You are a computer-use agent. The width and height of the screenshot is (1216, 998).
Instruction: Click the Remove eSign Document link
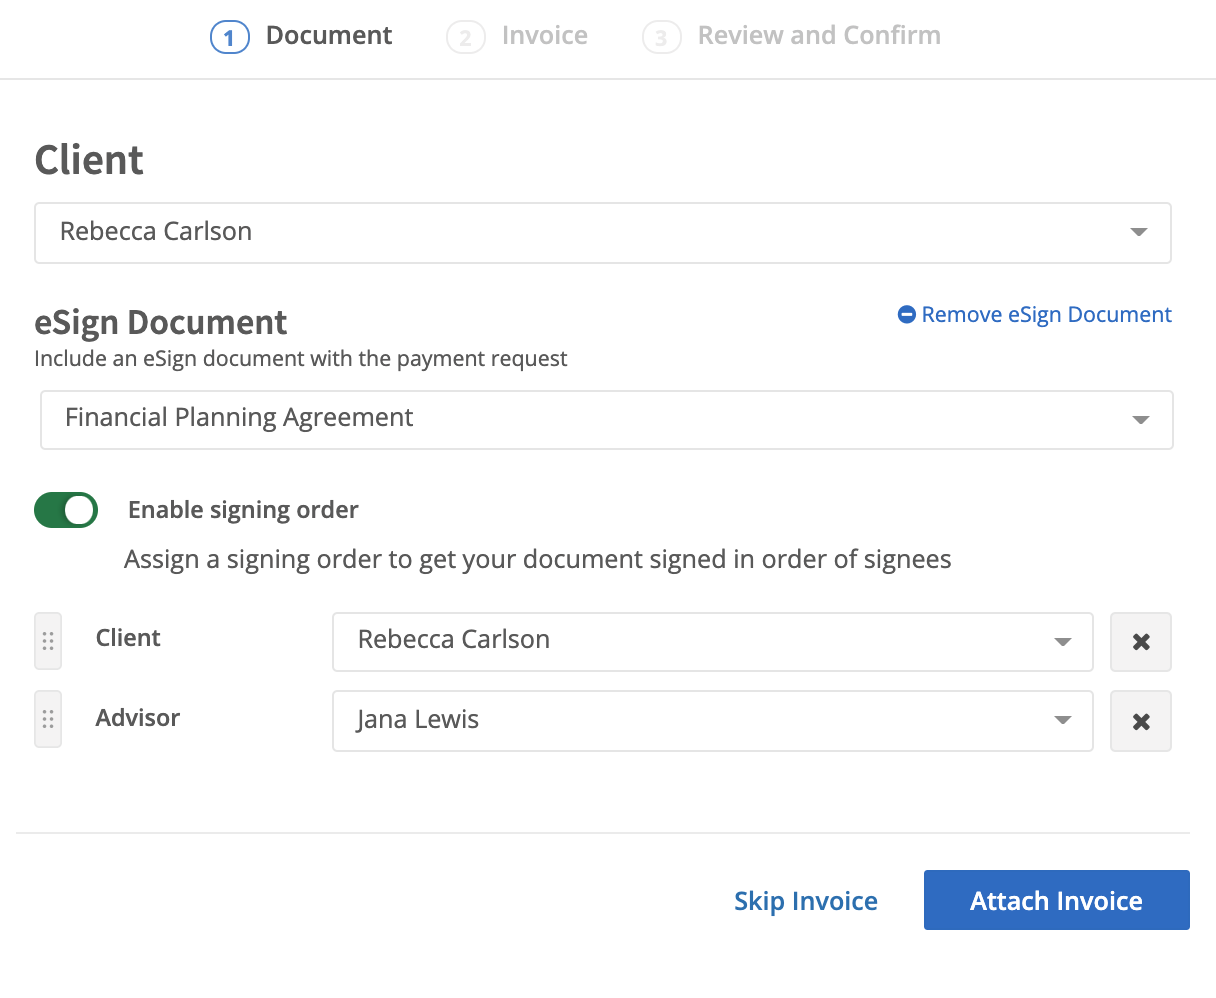tap(1046, 315)
